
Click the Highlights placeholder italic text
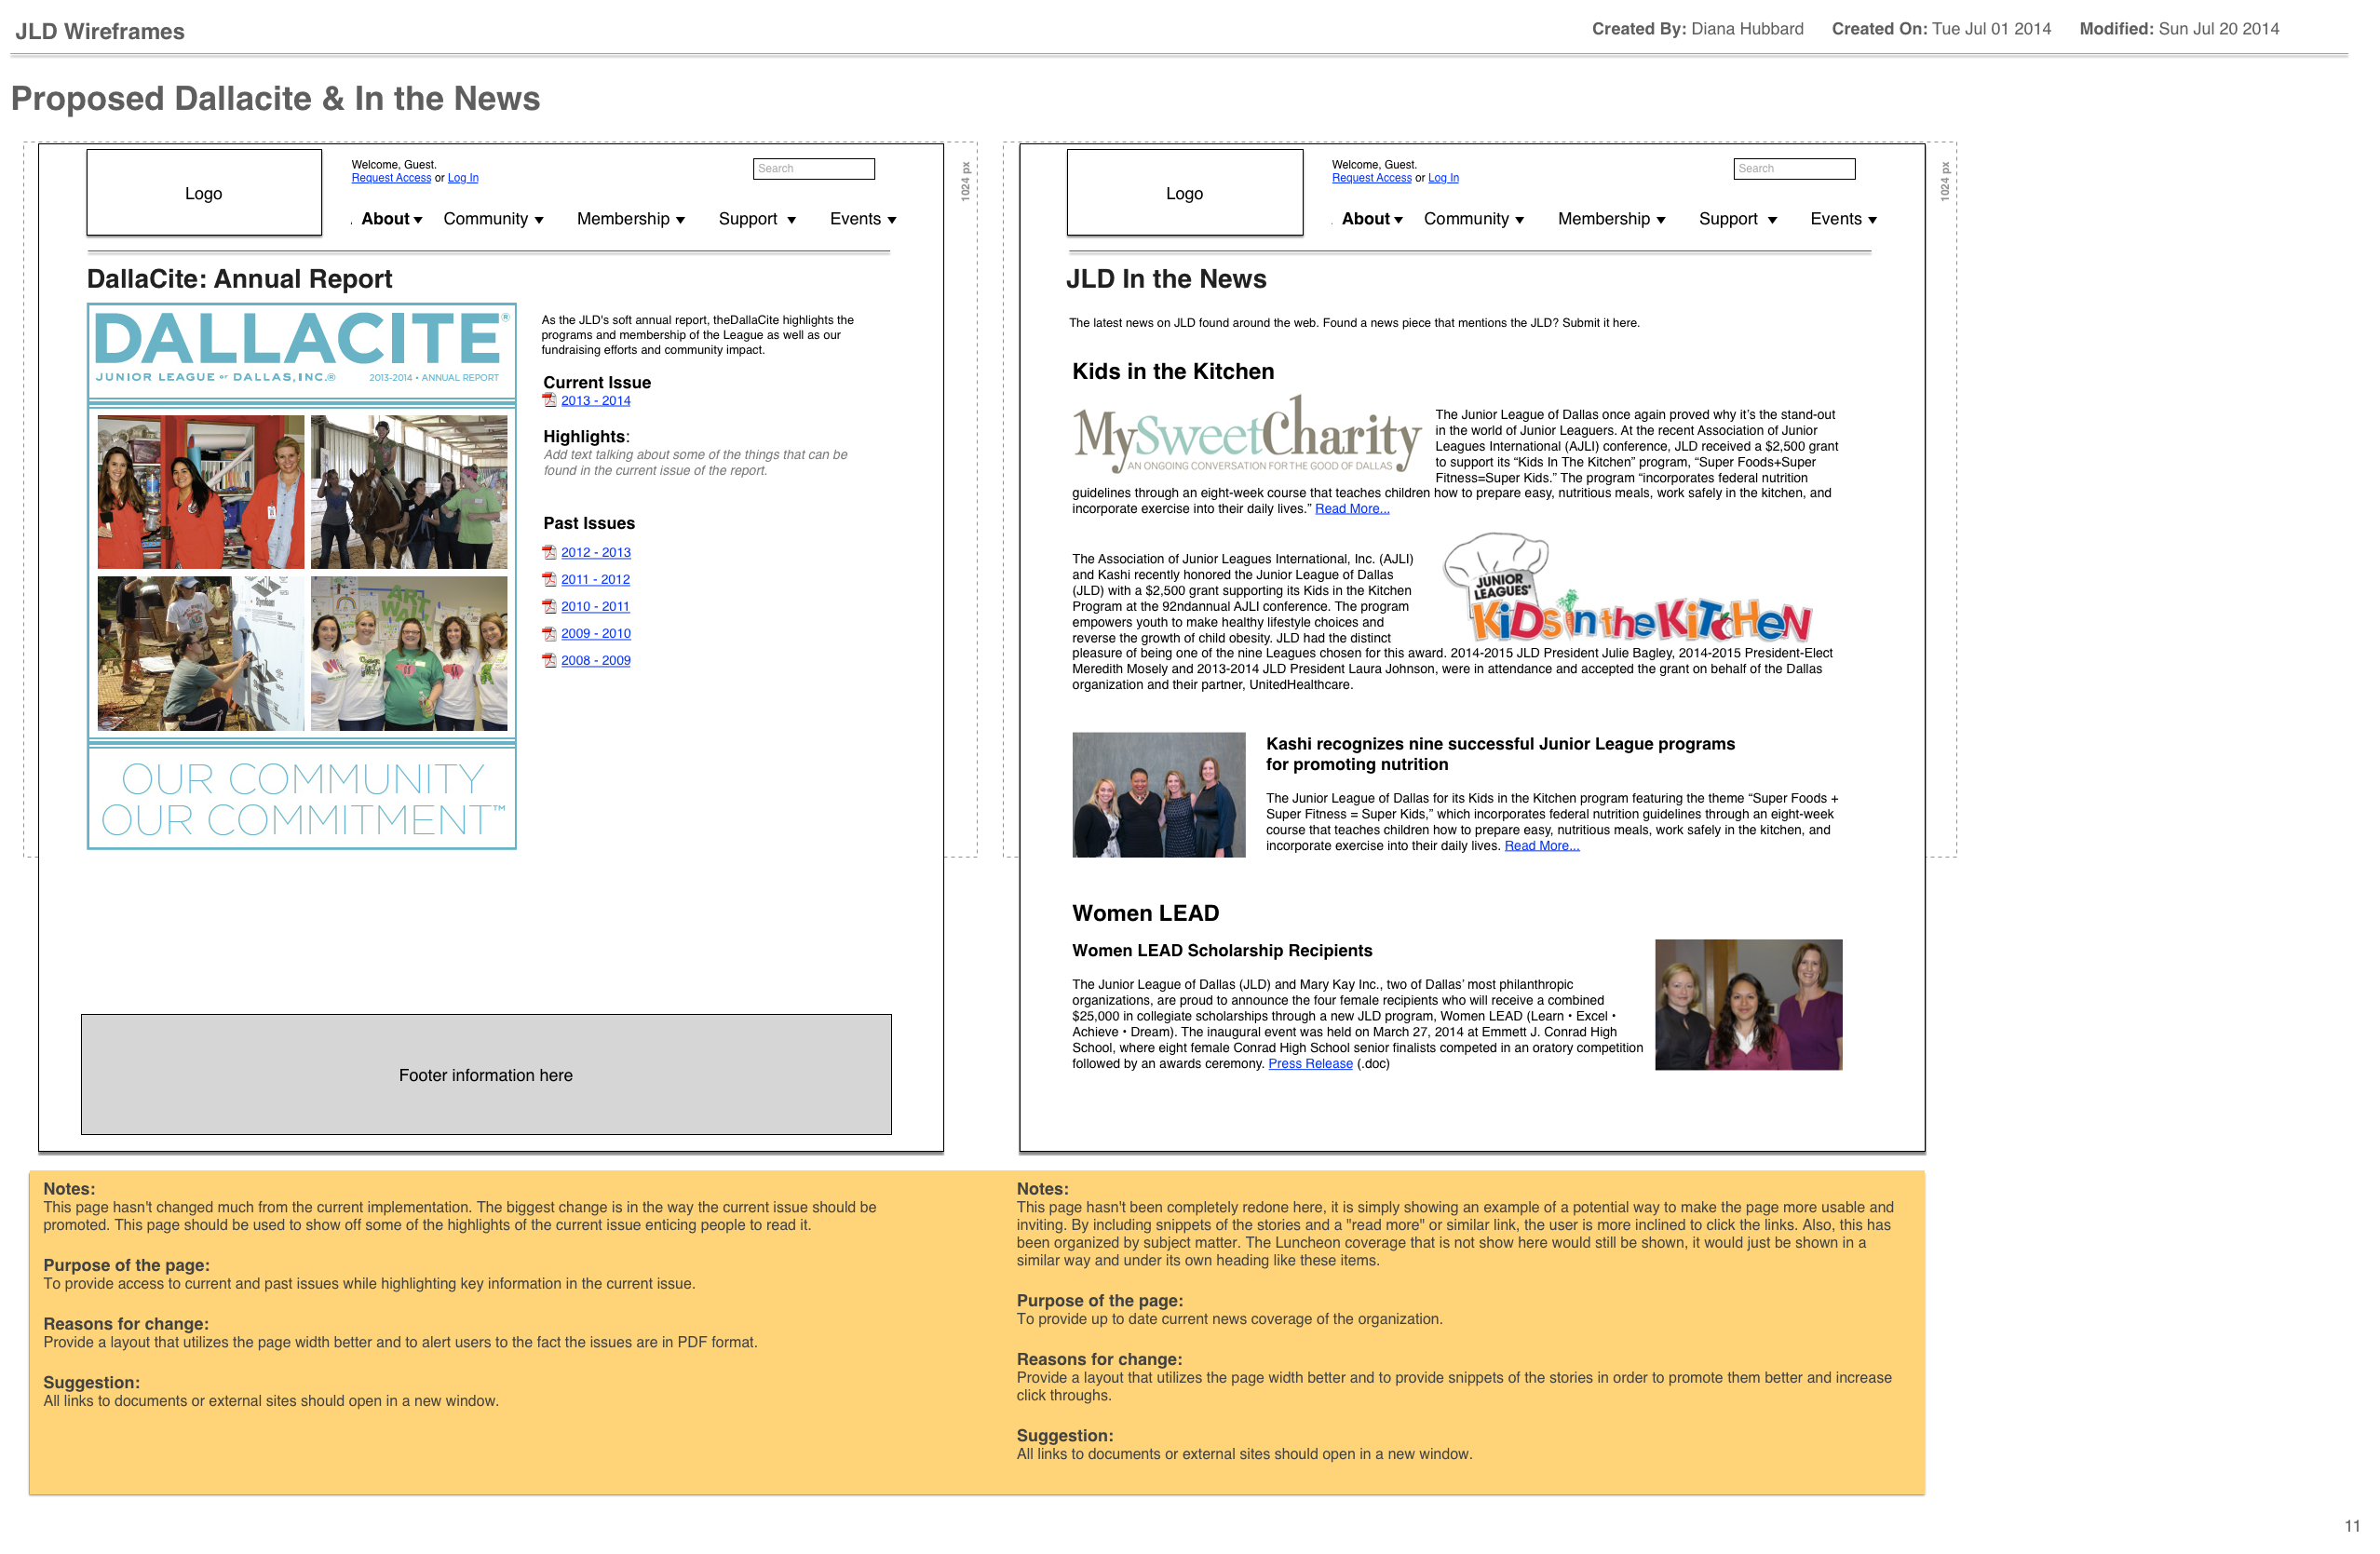695,463
